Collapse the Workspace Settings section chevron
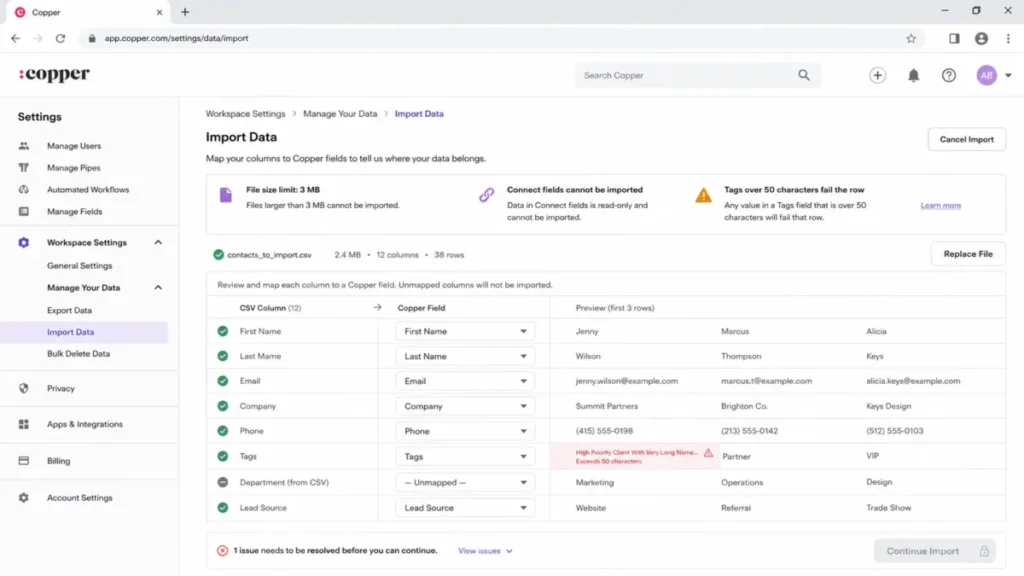The image size is (1024, 576). (158, 242)
